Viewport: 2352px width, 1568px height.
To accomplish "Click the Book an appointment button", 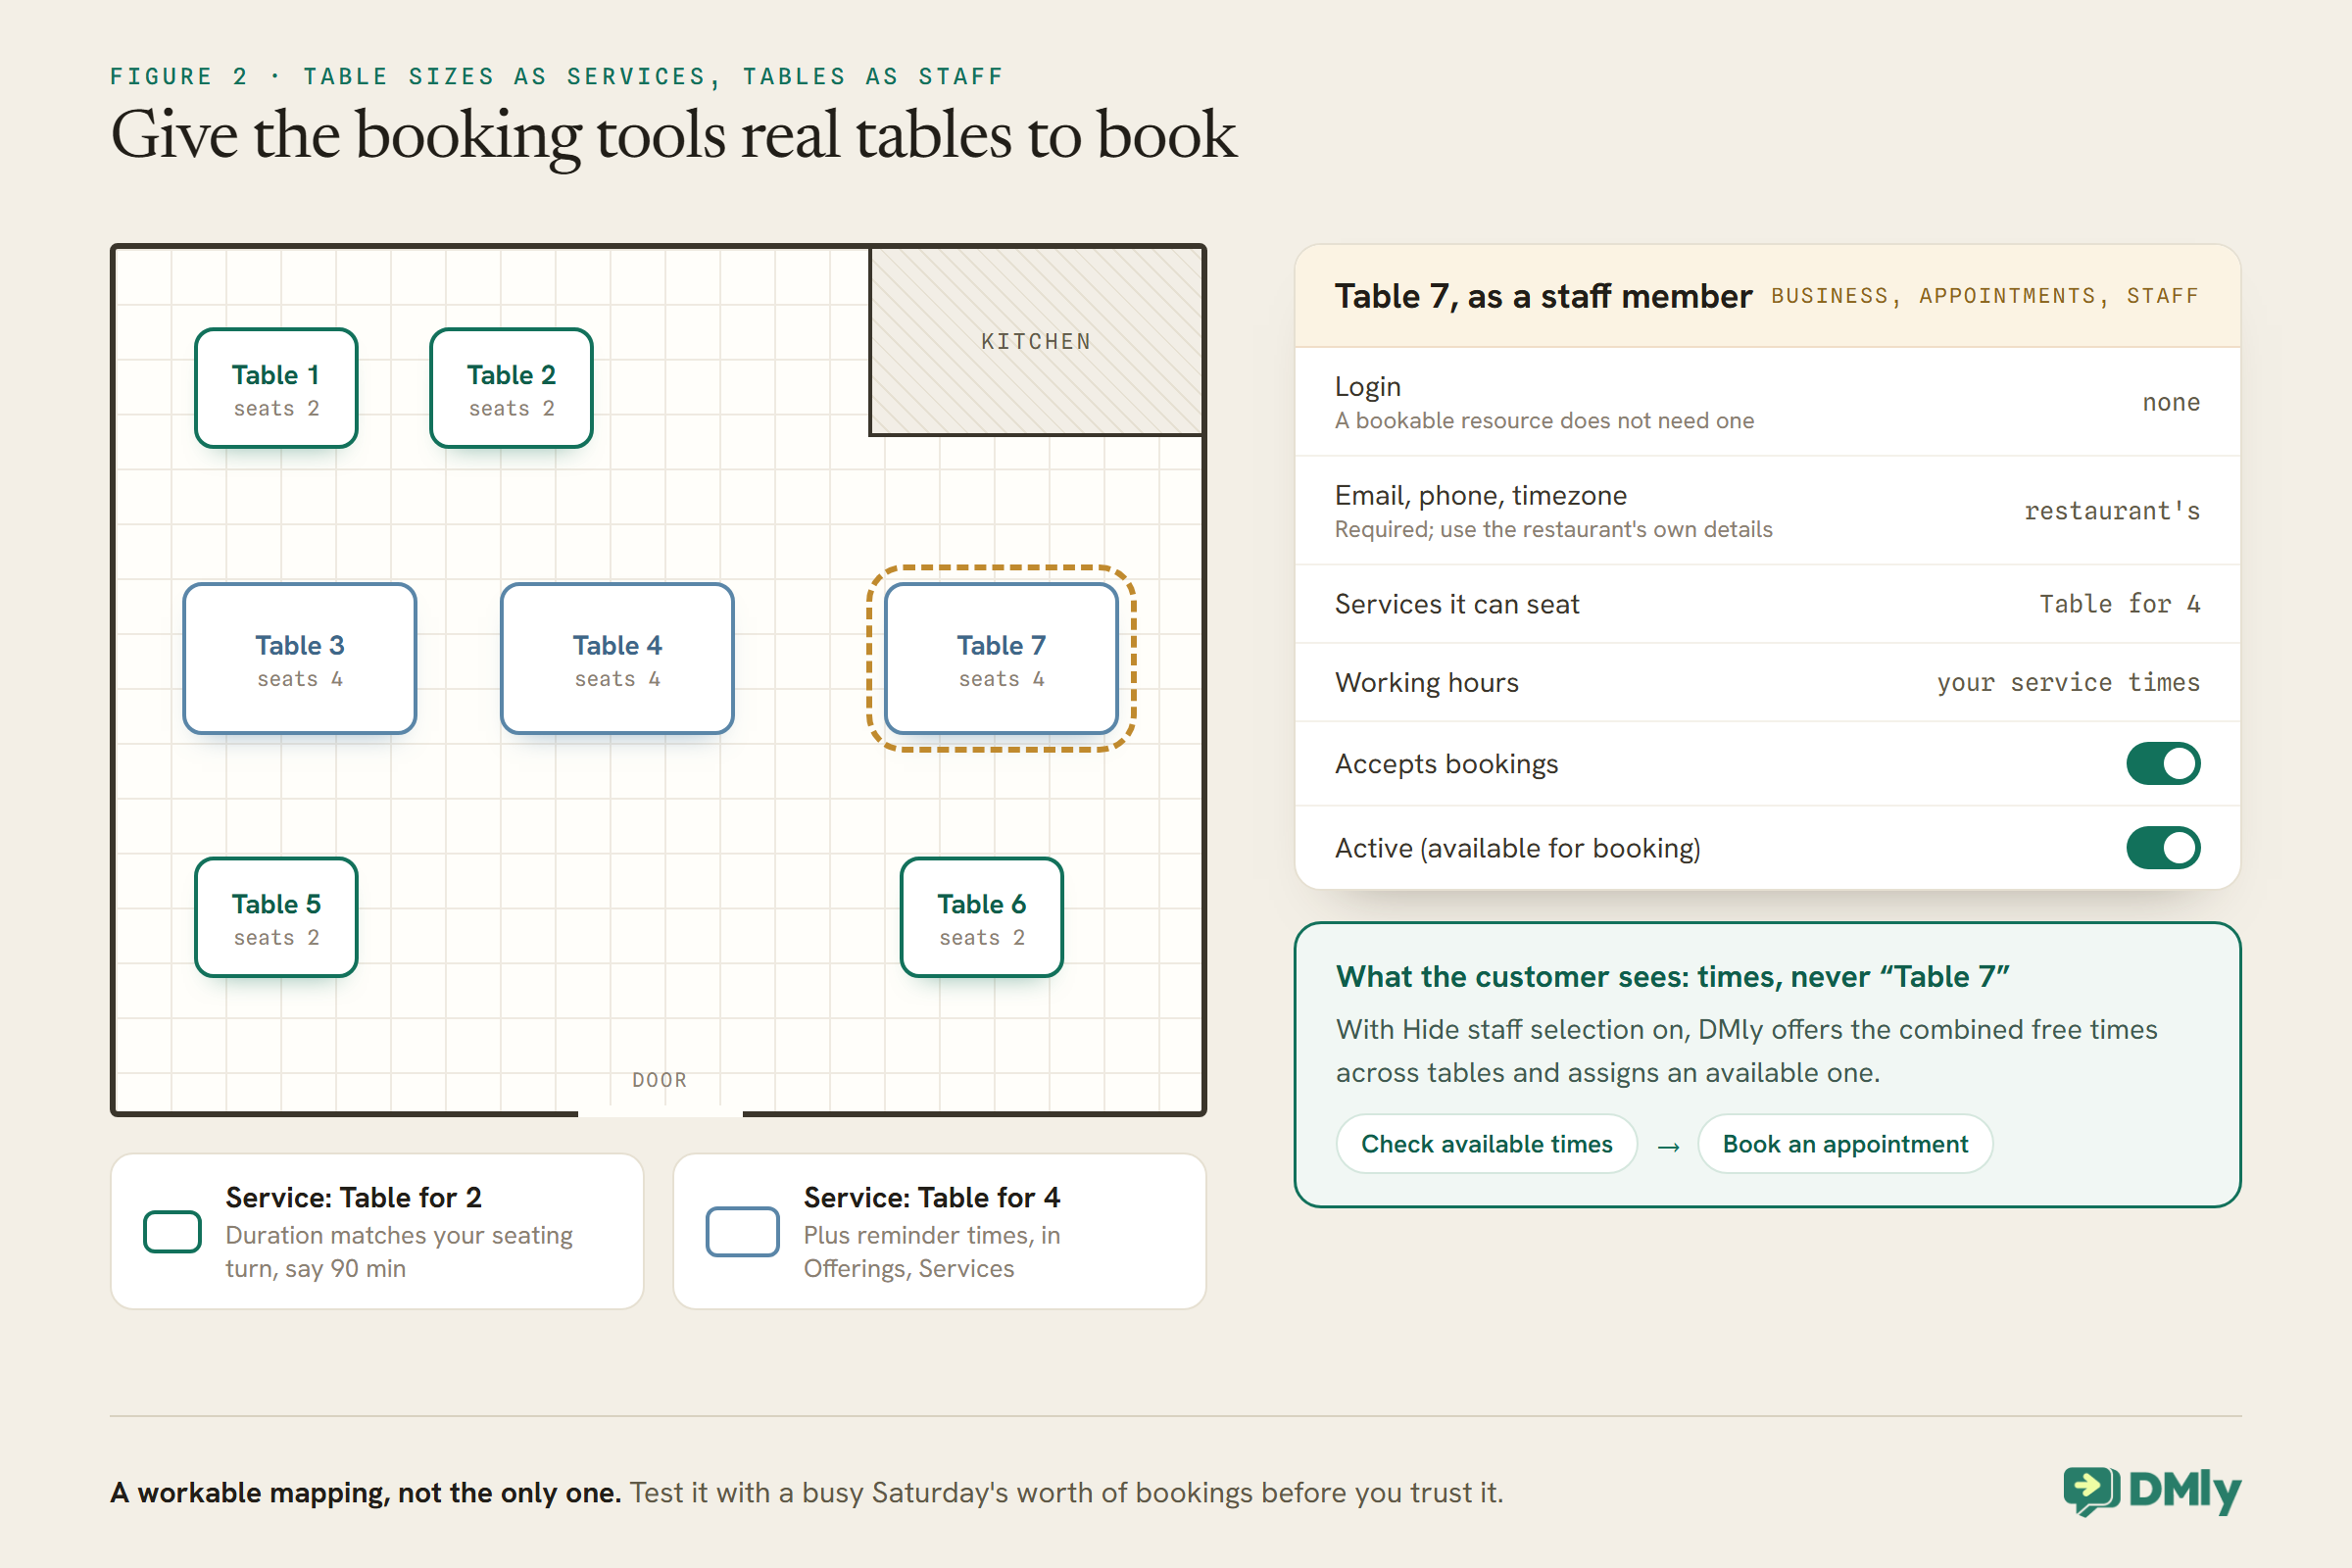I will 1845,1144.
